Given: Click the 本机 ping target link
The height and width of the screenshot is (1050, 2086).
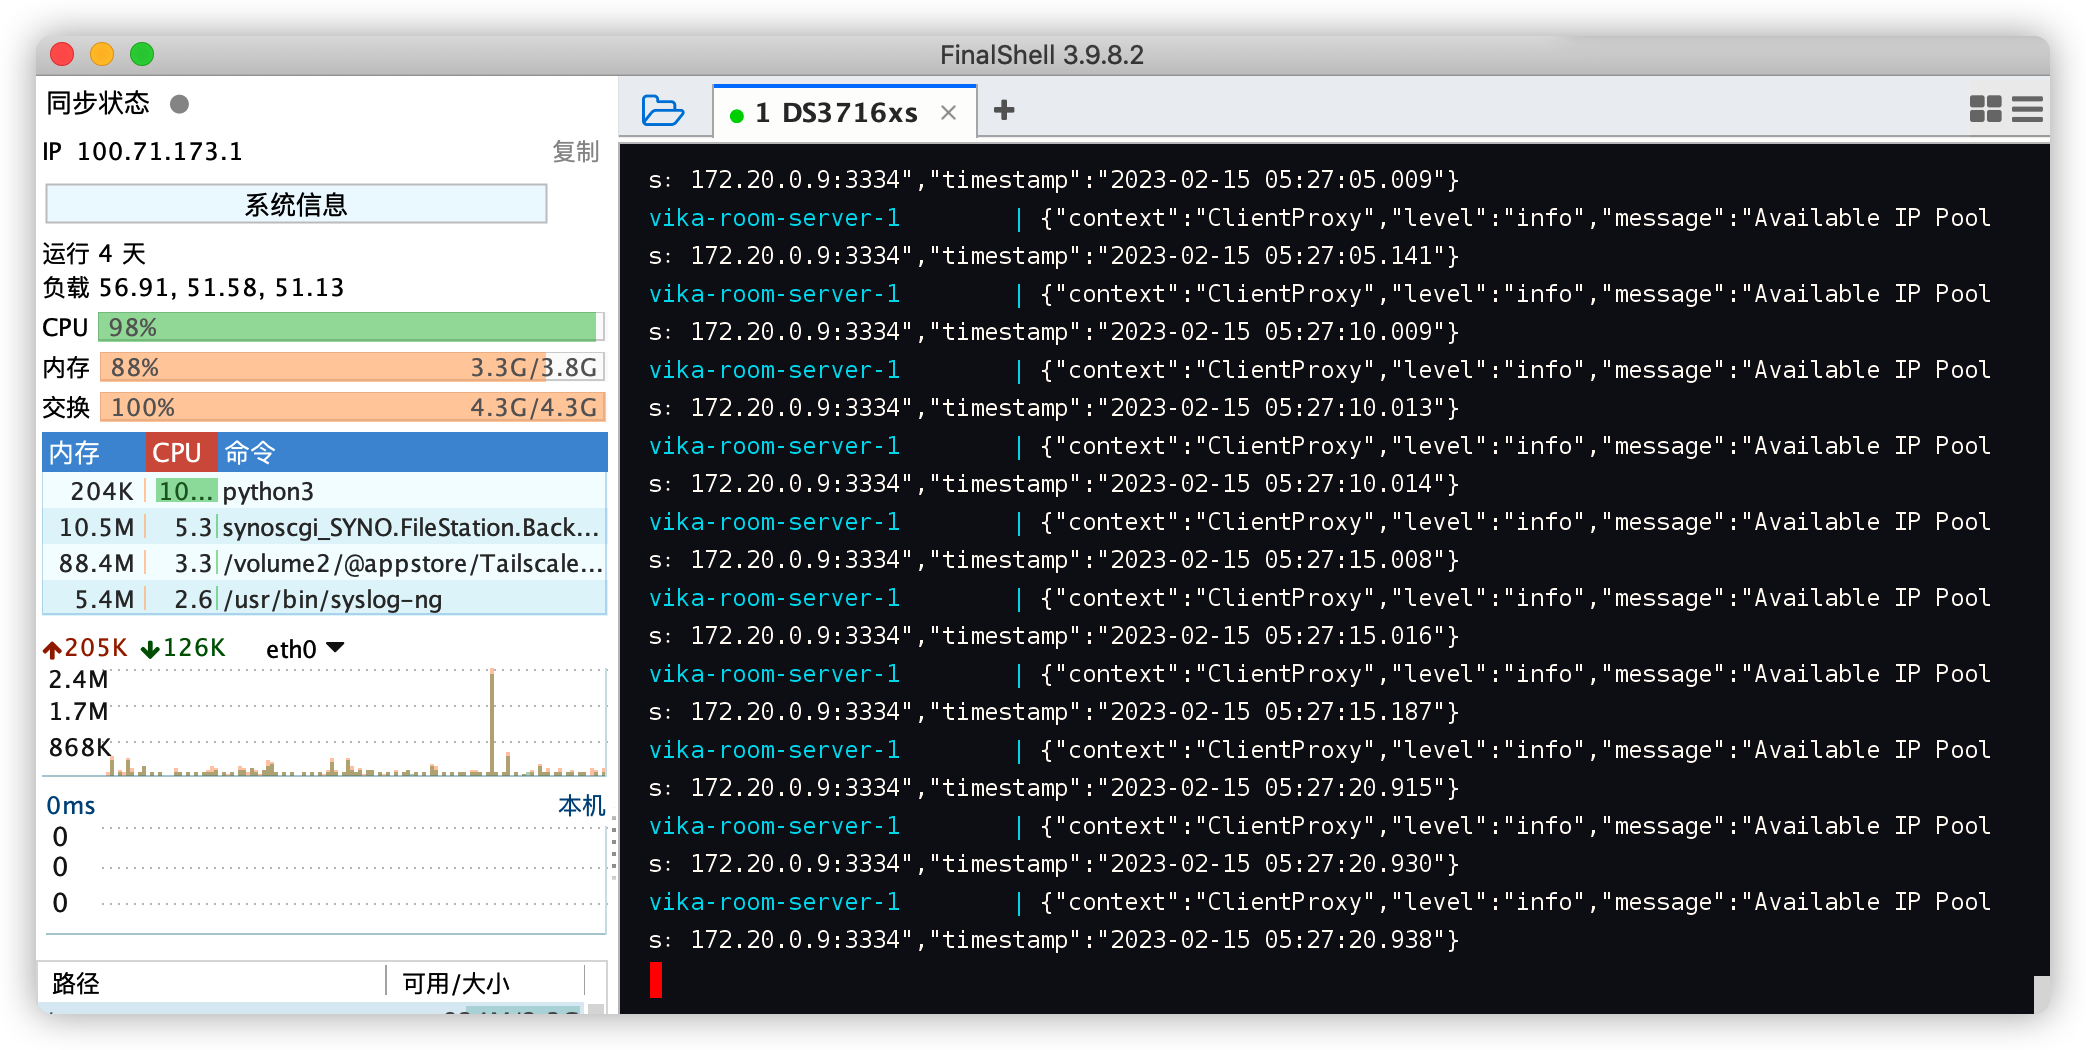Looking at the screenshot, I should 581,805.
